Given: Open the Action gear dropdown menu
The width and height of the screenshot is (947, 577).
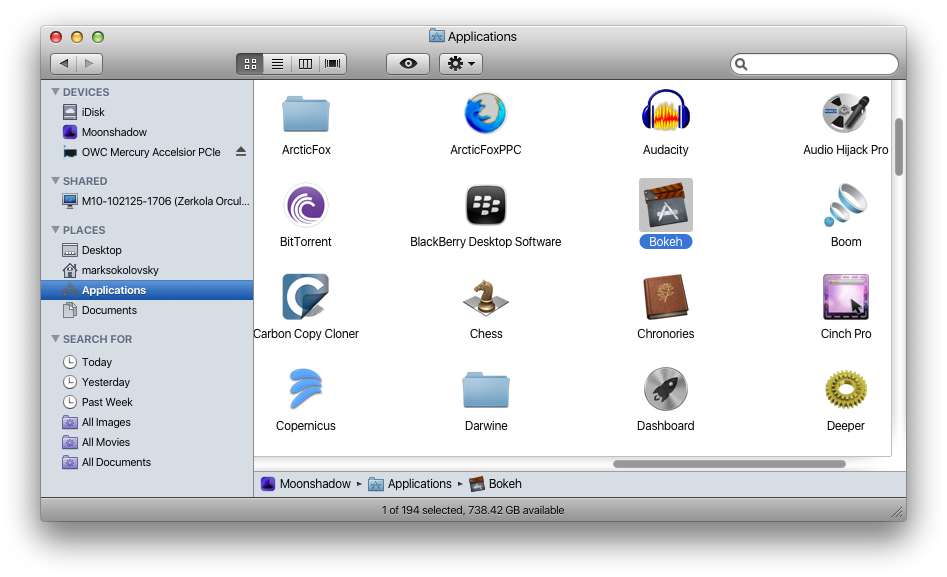Looking at the screenshot, I should pos(461,64).
